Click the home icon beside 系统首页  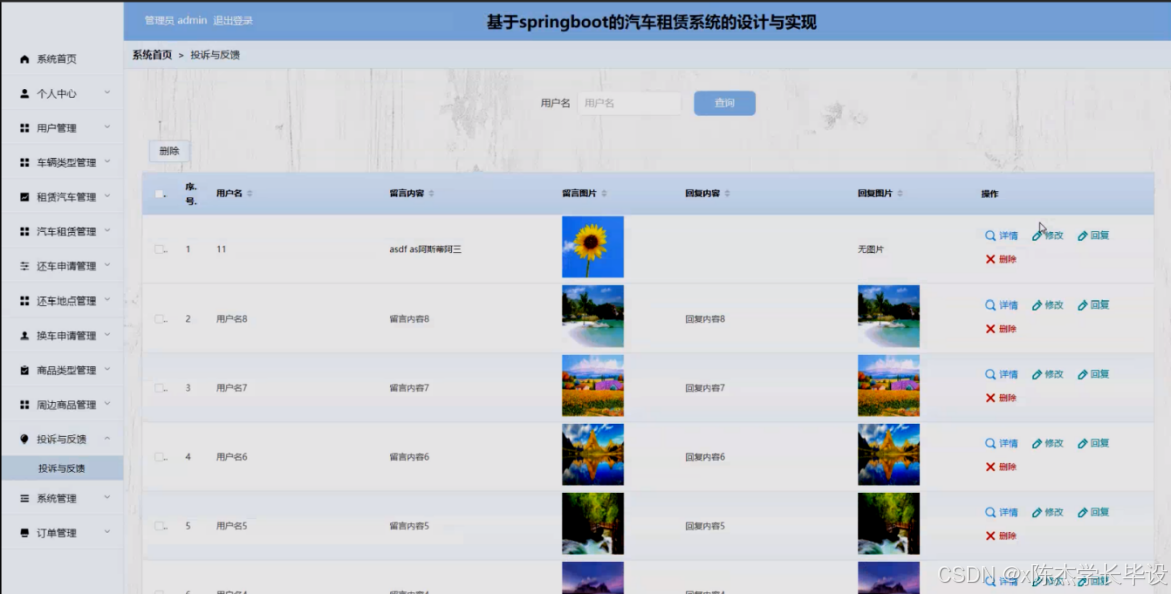[x=25, y=59]
